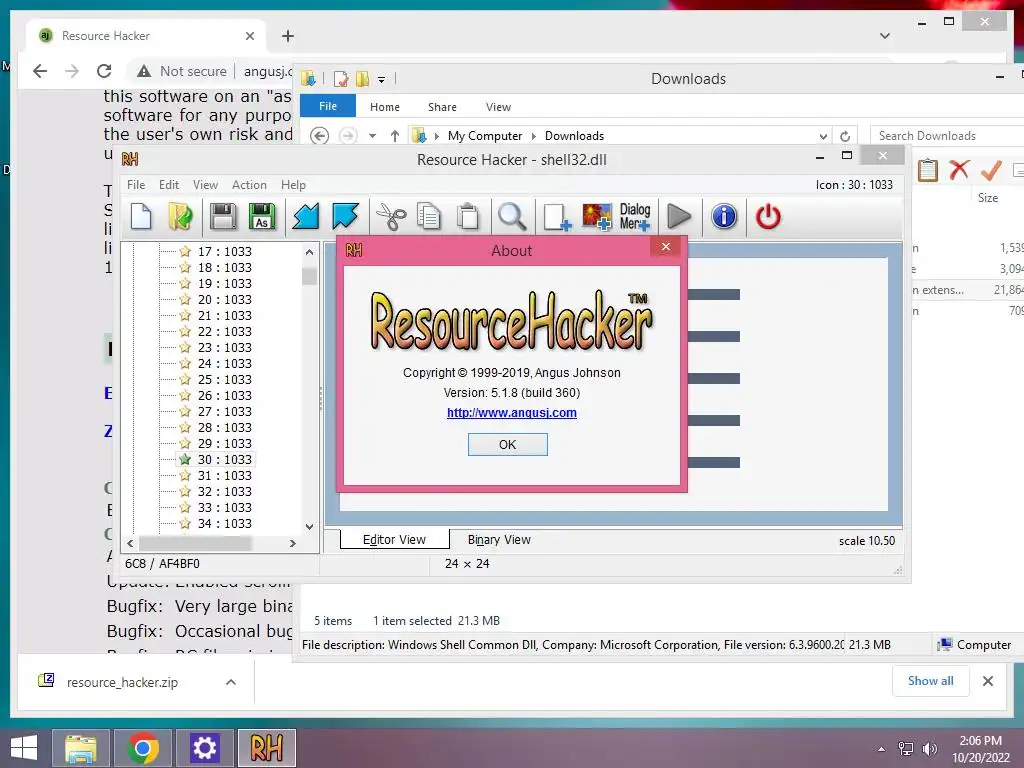Open quick access toolbar customize dropdown
1024x768 pixels.
coord(381,80)
